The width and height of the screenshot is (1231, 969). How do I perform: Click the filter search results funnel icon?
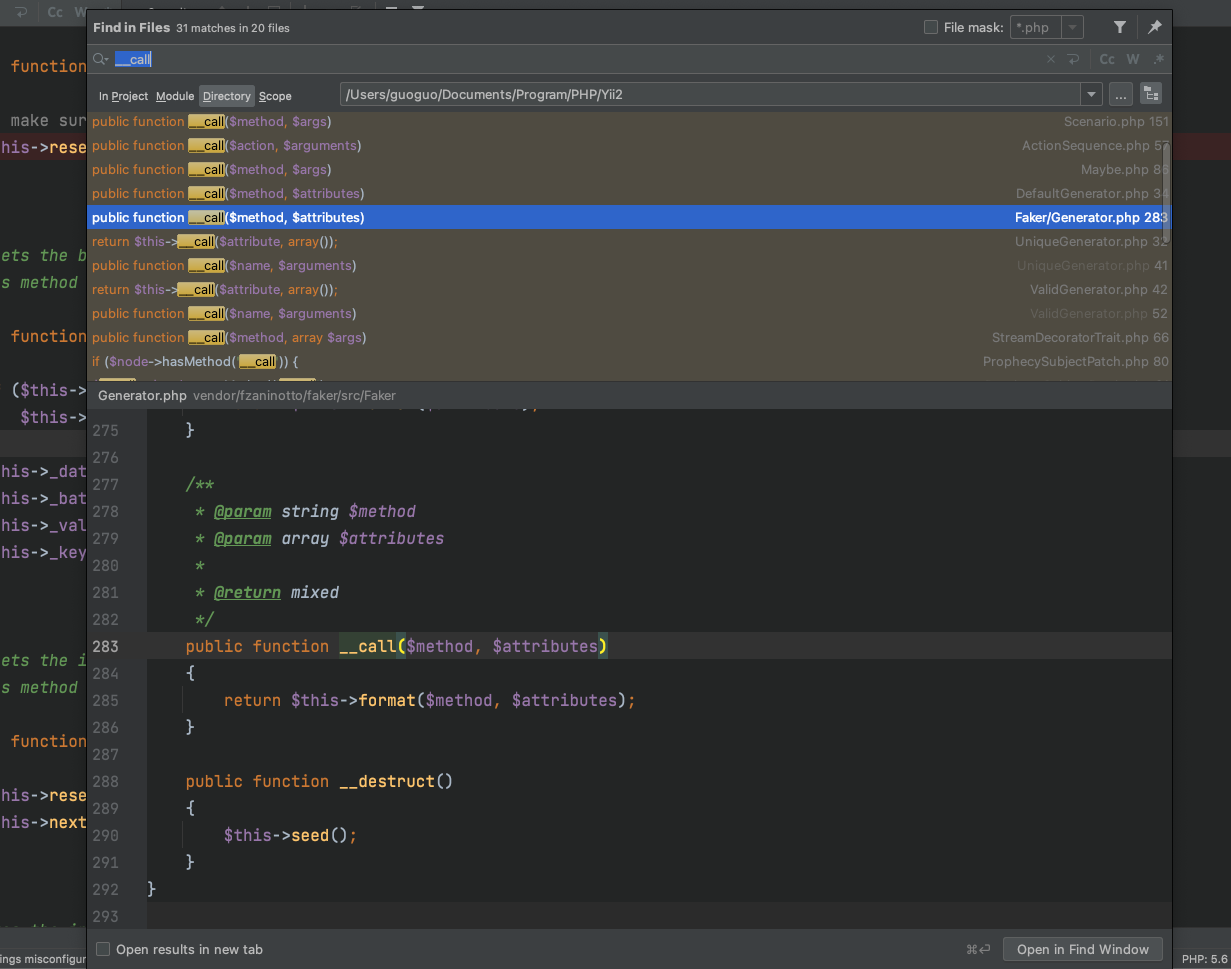click(1120, 28)
